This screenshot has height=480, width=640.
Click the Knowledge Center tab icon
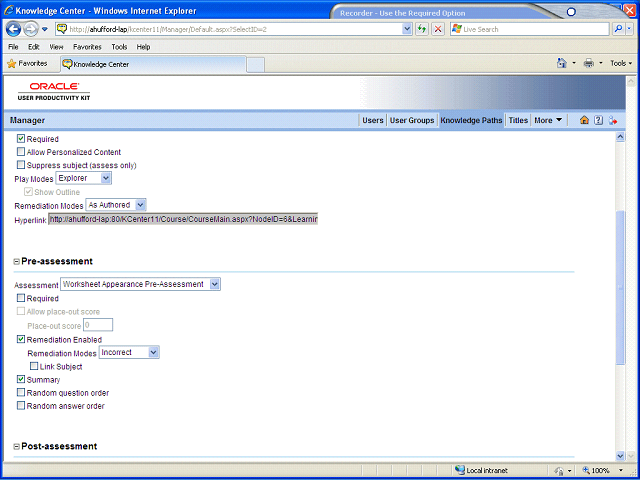(x=67, y=64)
